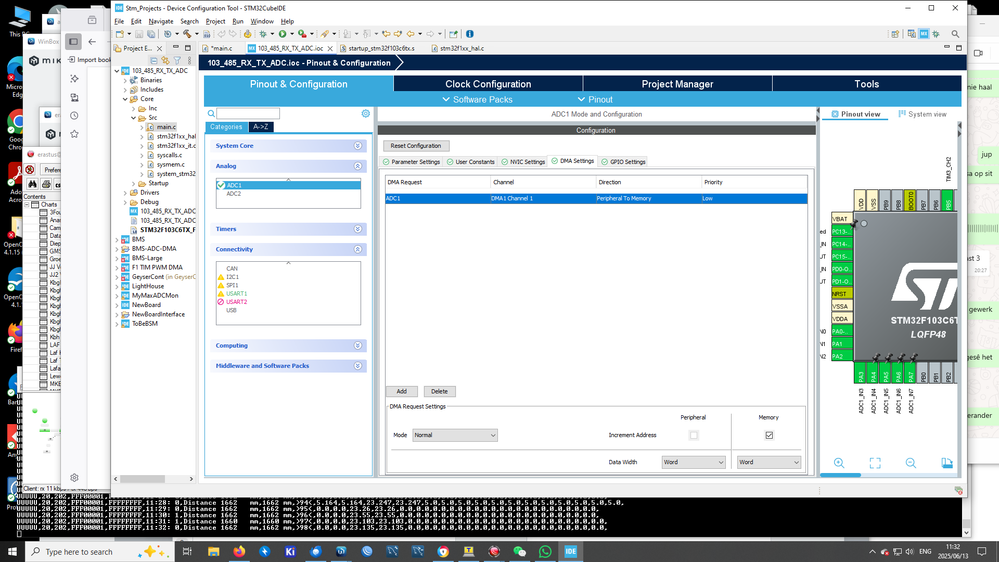Click the green Run button icon
This screenshot has width=999, height=562.
pos(282,34)
